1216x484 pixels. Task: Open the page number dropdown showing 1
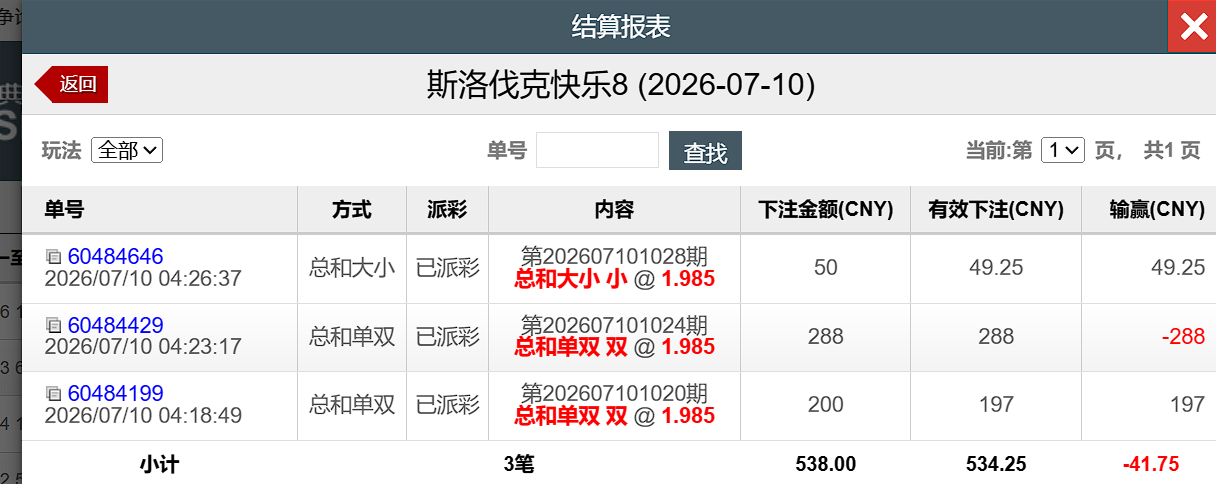(x=1062, y=150)
